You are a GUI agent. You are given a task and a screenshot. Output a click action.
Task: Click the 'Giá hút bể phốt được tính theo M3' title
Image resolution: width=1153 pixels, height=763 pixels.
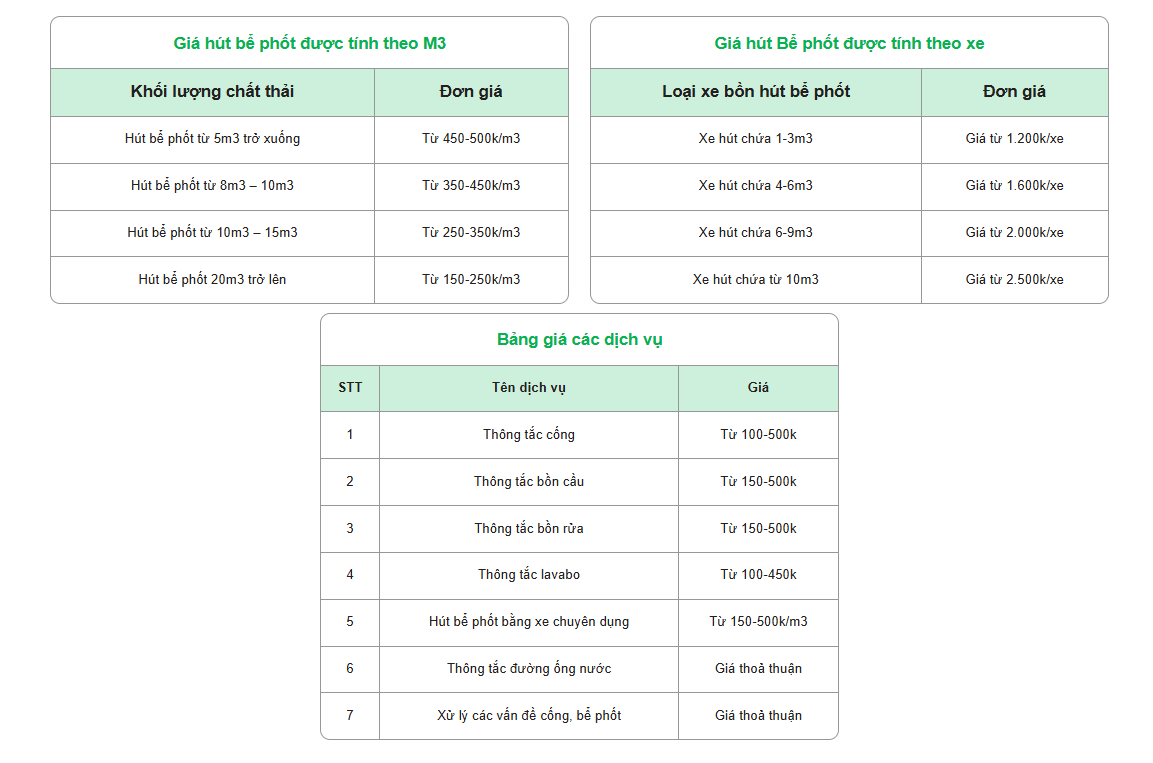(309, 43)
